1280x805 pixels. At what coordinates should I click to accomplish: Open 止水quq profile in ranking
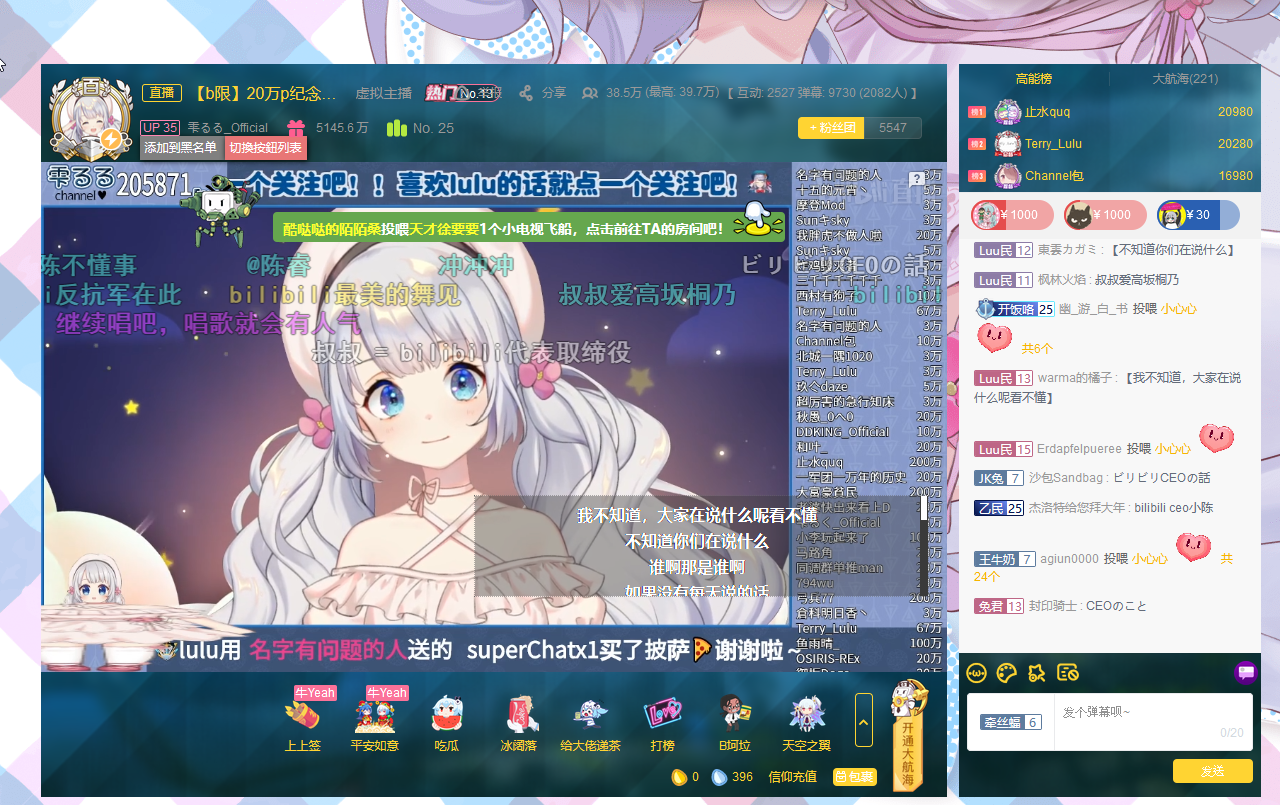[1047, 112]
